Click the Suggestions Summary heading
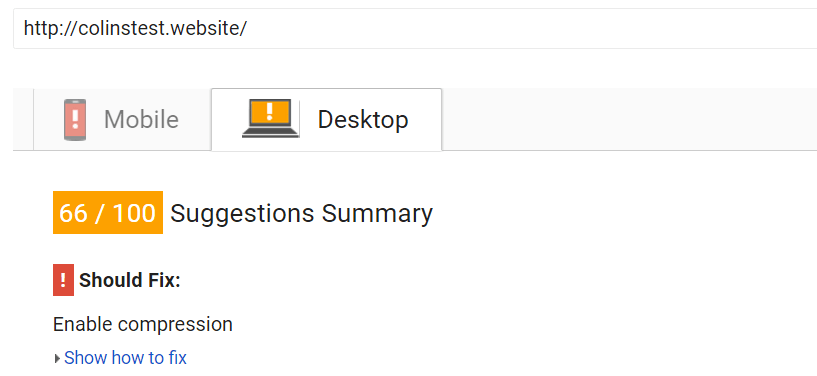The image size is (817, 376). (301, 213)
